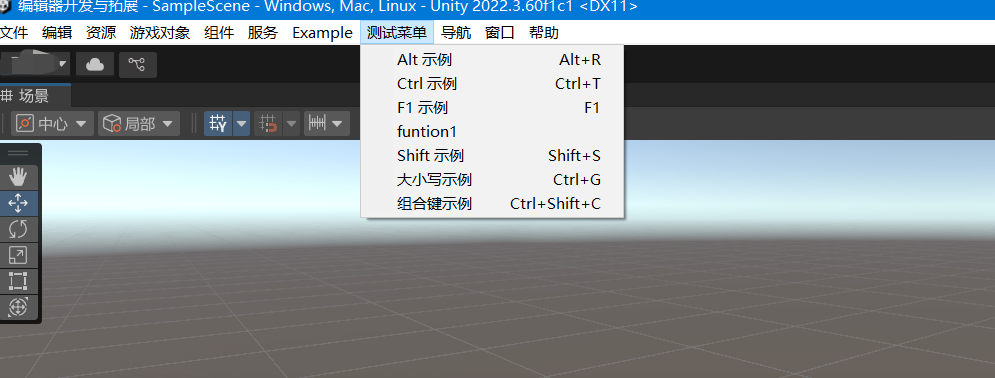Open the 局部 handle rotation dropdown
The height and width of the screenshot is (378, 995).
[x=139, y=124]
